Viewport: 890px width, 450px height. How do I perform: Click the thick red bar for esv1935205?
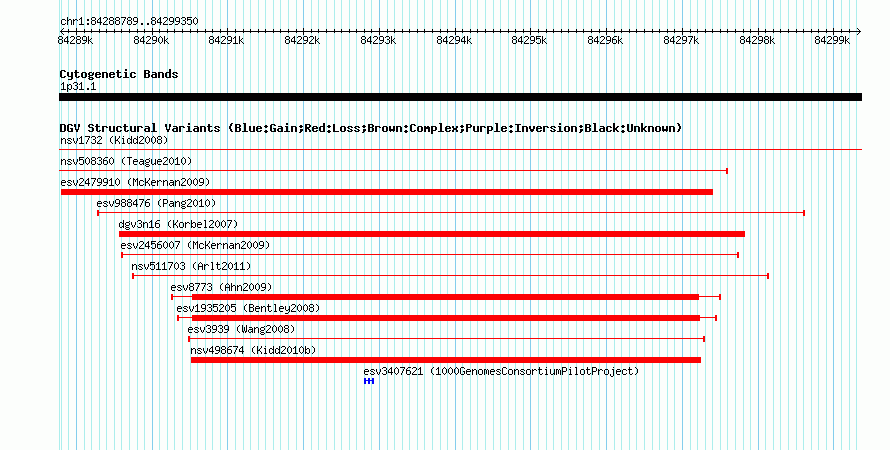point(446,318)
